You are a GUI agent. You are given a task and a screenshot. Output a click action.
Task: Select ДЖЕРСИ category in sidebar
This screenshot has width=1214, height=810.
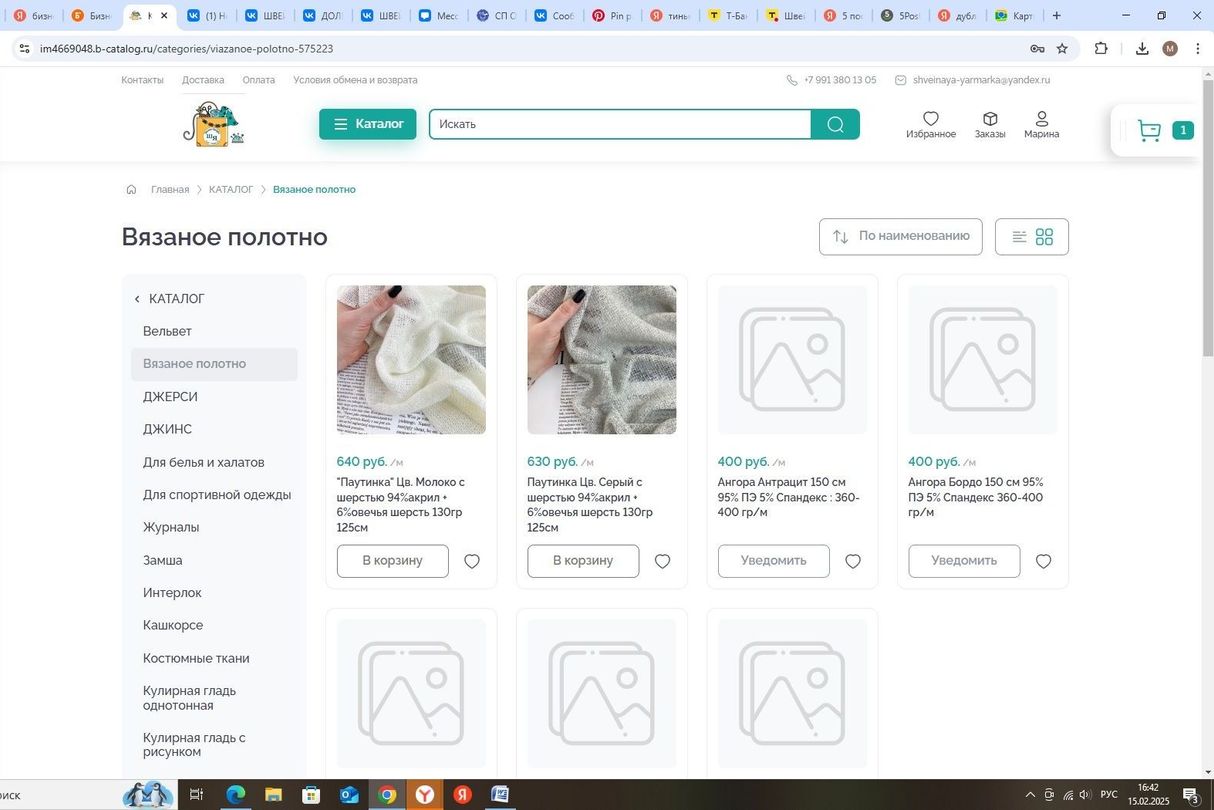coord(170,397)
